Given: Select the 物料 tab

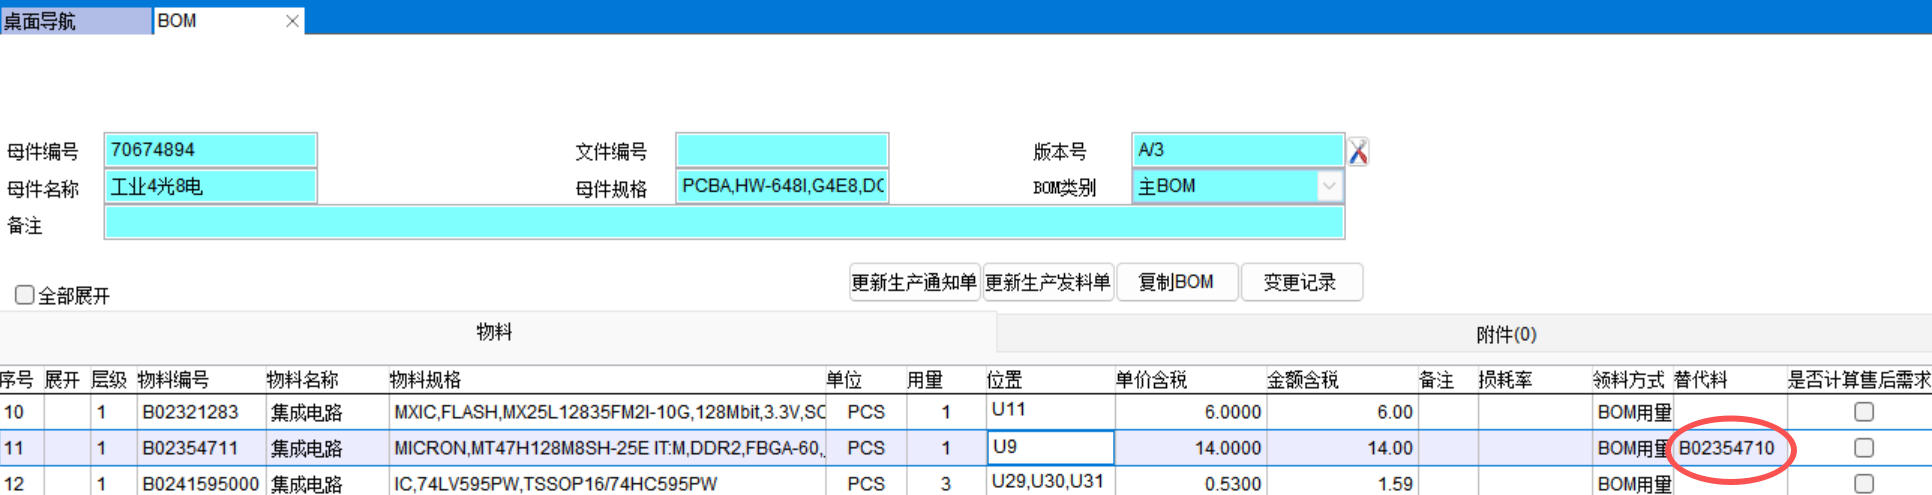Looking at the screenshot, I should coord(494,332).
